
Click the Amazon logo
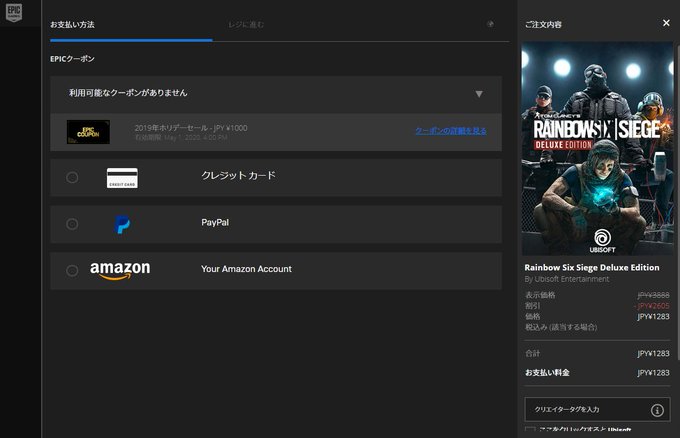[x=120, y=270]
